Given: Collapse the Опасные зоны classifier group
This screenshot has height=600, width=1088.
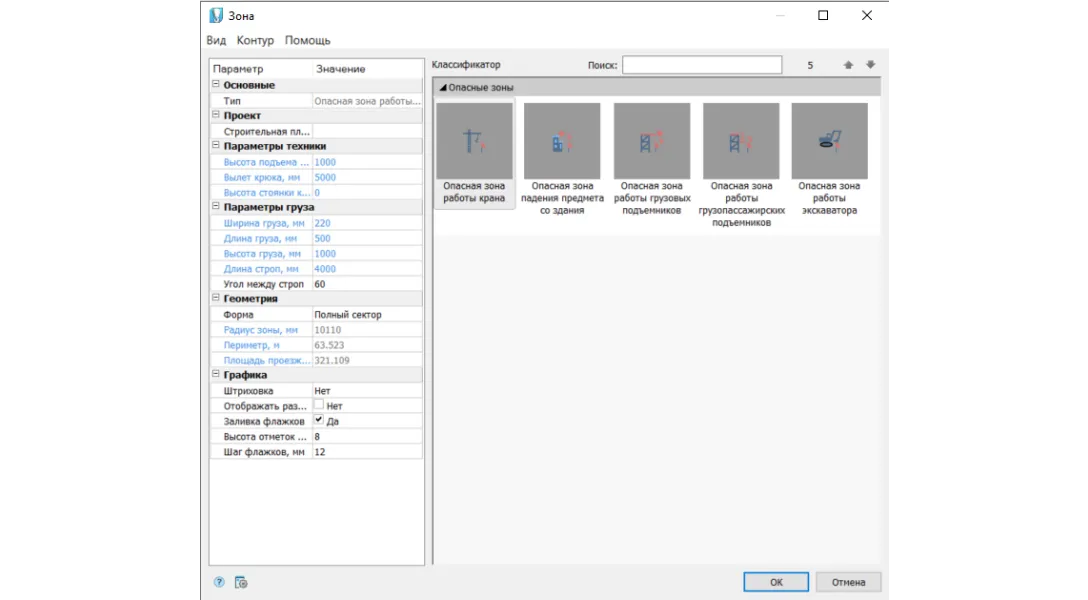Looking at the screenshot, I should click(443, 87).
